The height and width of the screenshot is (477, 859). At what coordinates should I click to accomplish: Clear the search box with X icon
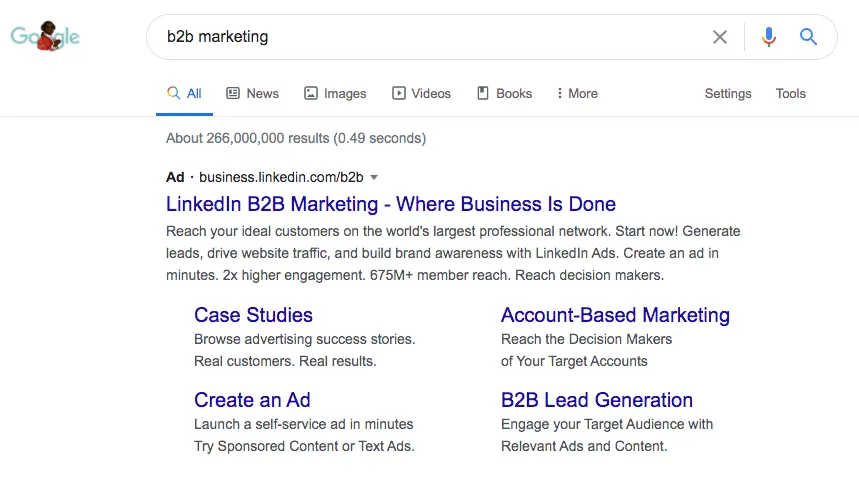click(x=720, y=37)
